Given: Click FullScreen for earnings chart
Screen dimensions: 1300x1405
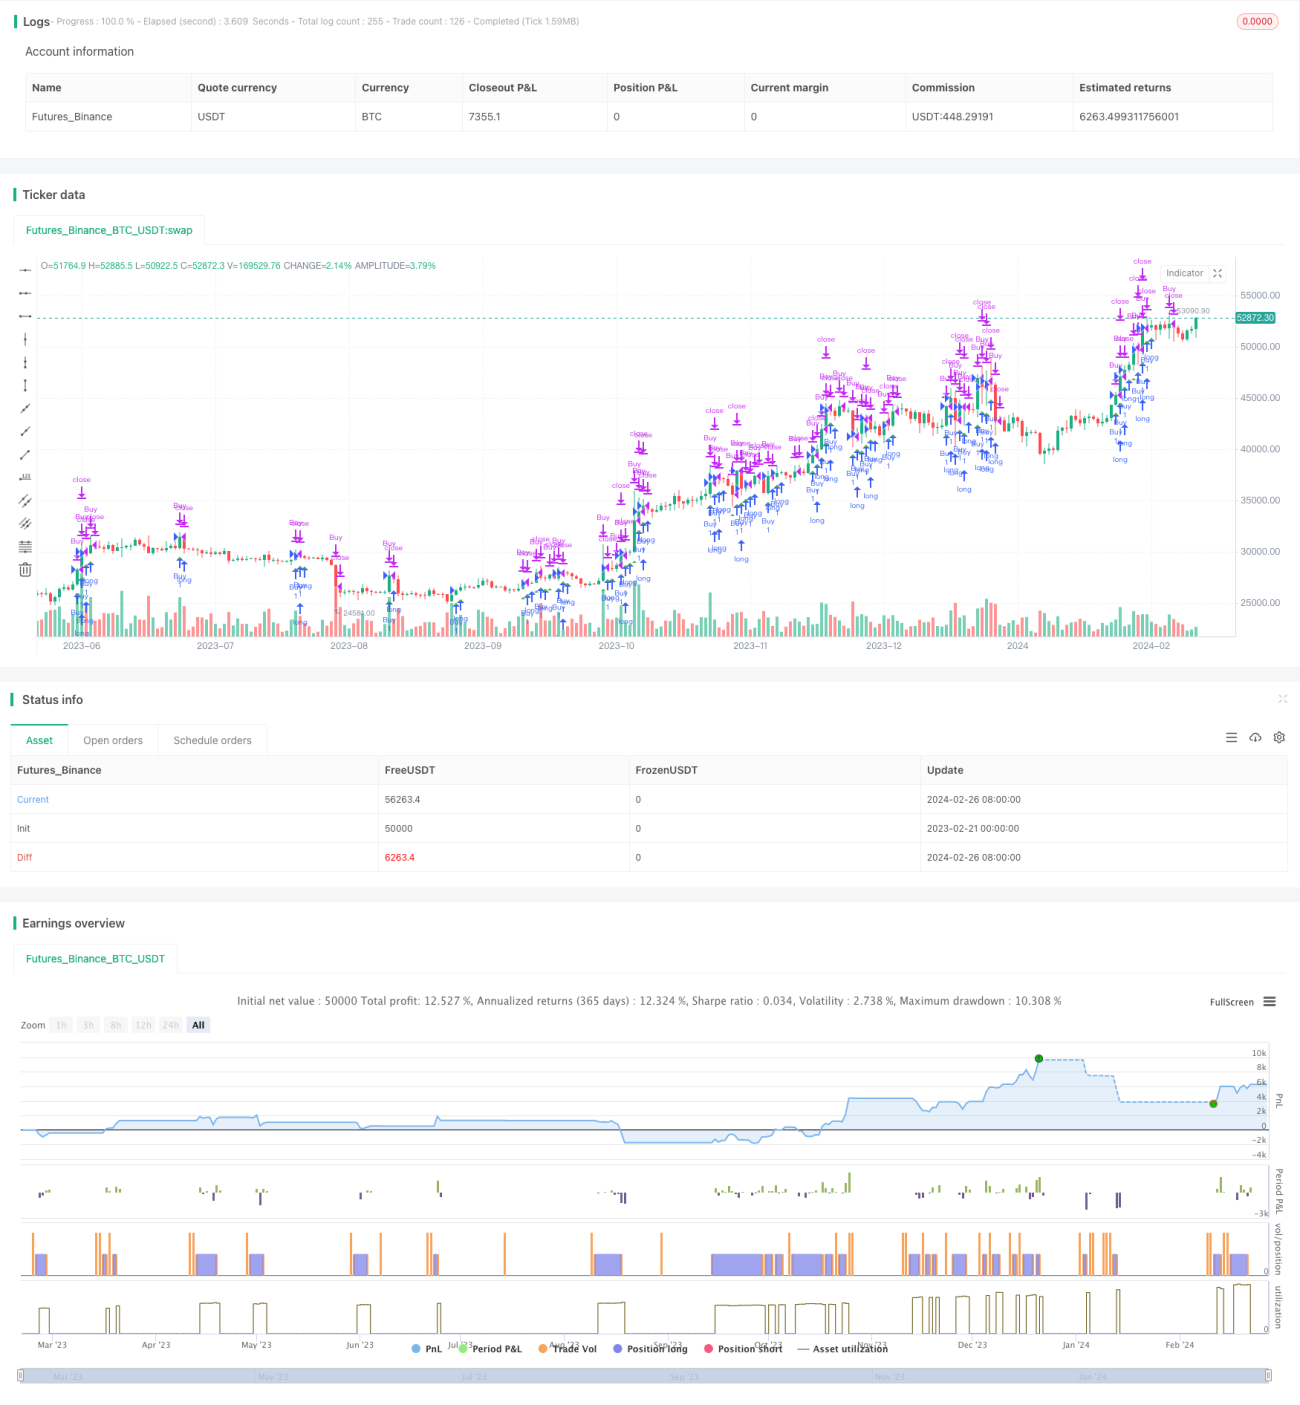Looking at the screenshot, I should coord(1231,1002).
